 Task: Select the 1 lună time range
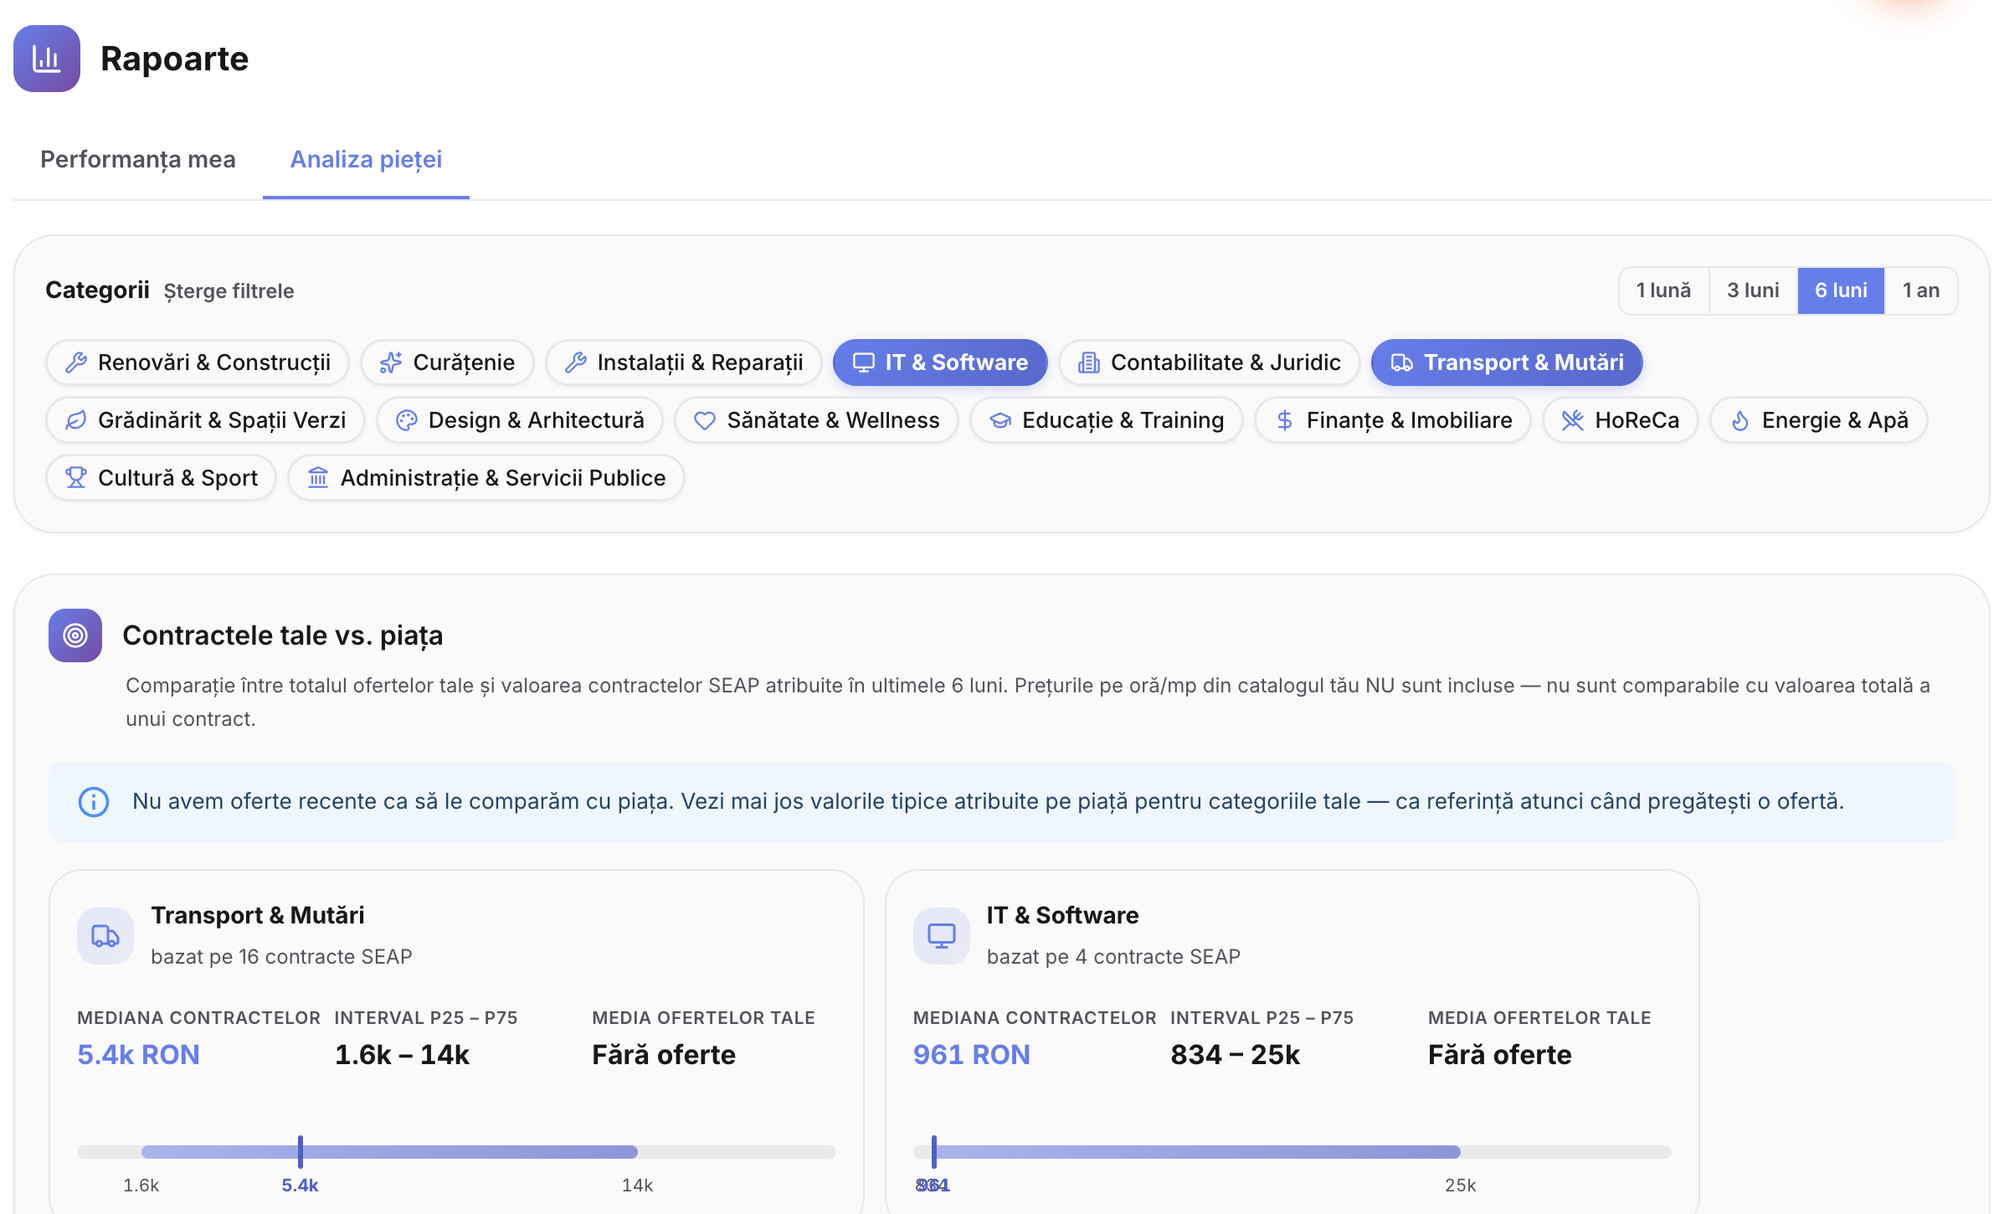1664,291
